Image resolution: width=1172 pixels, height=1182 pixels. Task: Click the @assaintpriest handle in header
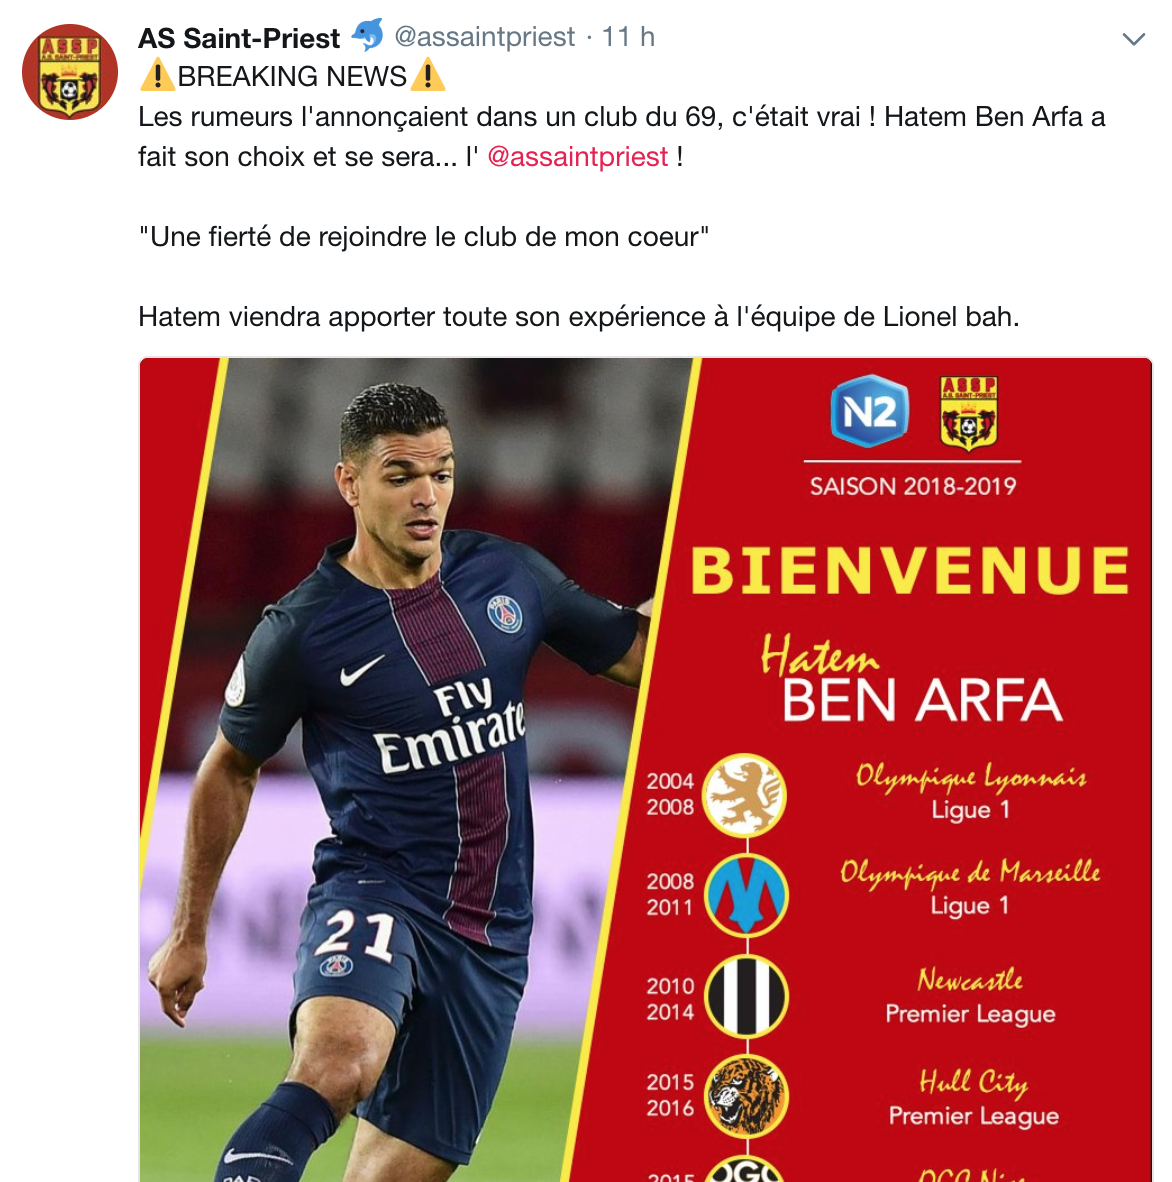[485, 37]
